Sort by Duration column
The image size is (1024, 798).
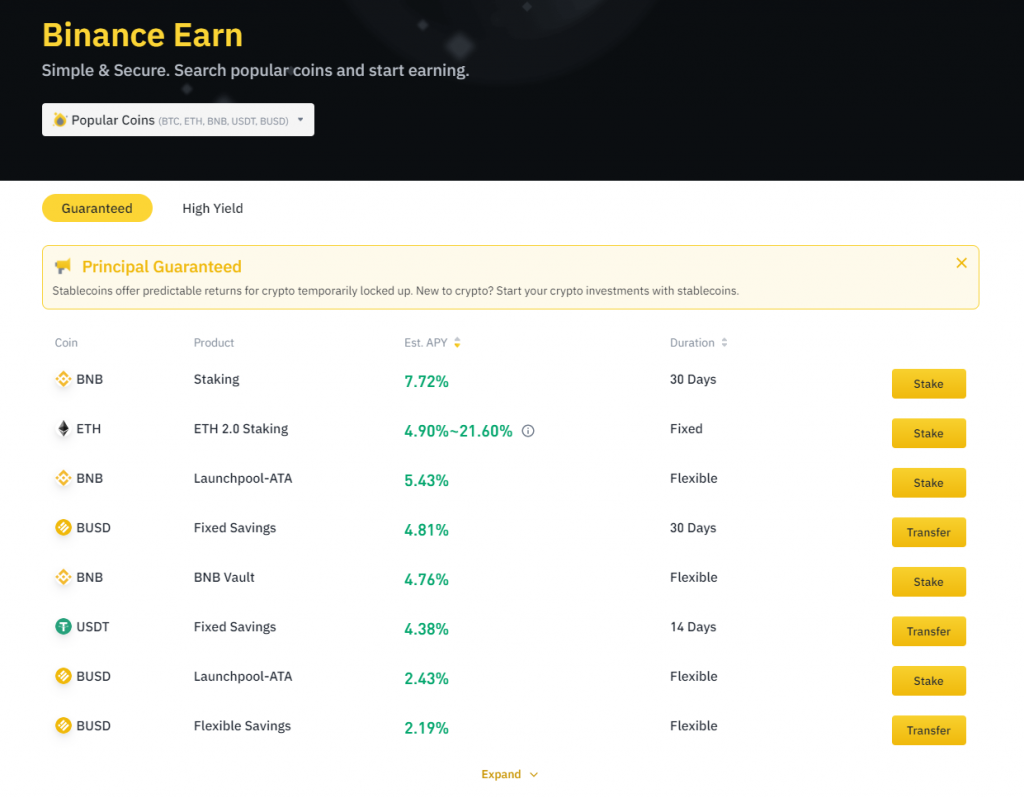point(724,343)
